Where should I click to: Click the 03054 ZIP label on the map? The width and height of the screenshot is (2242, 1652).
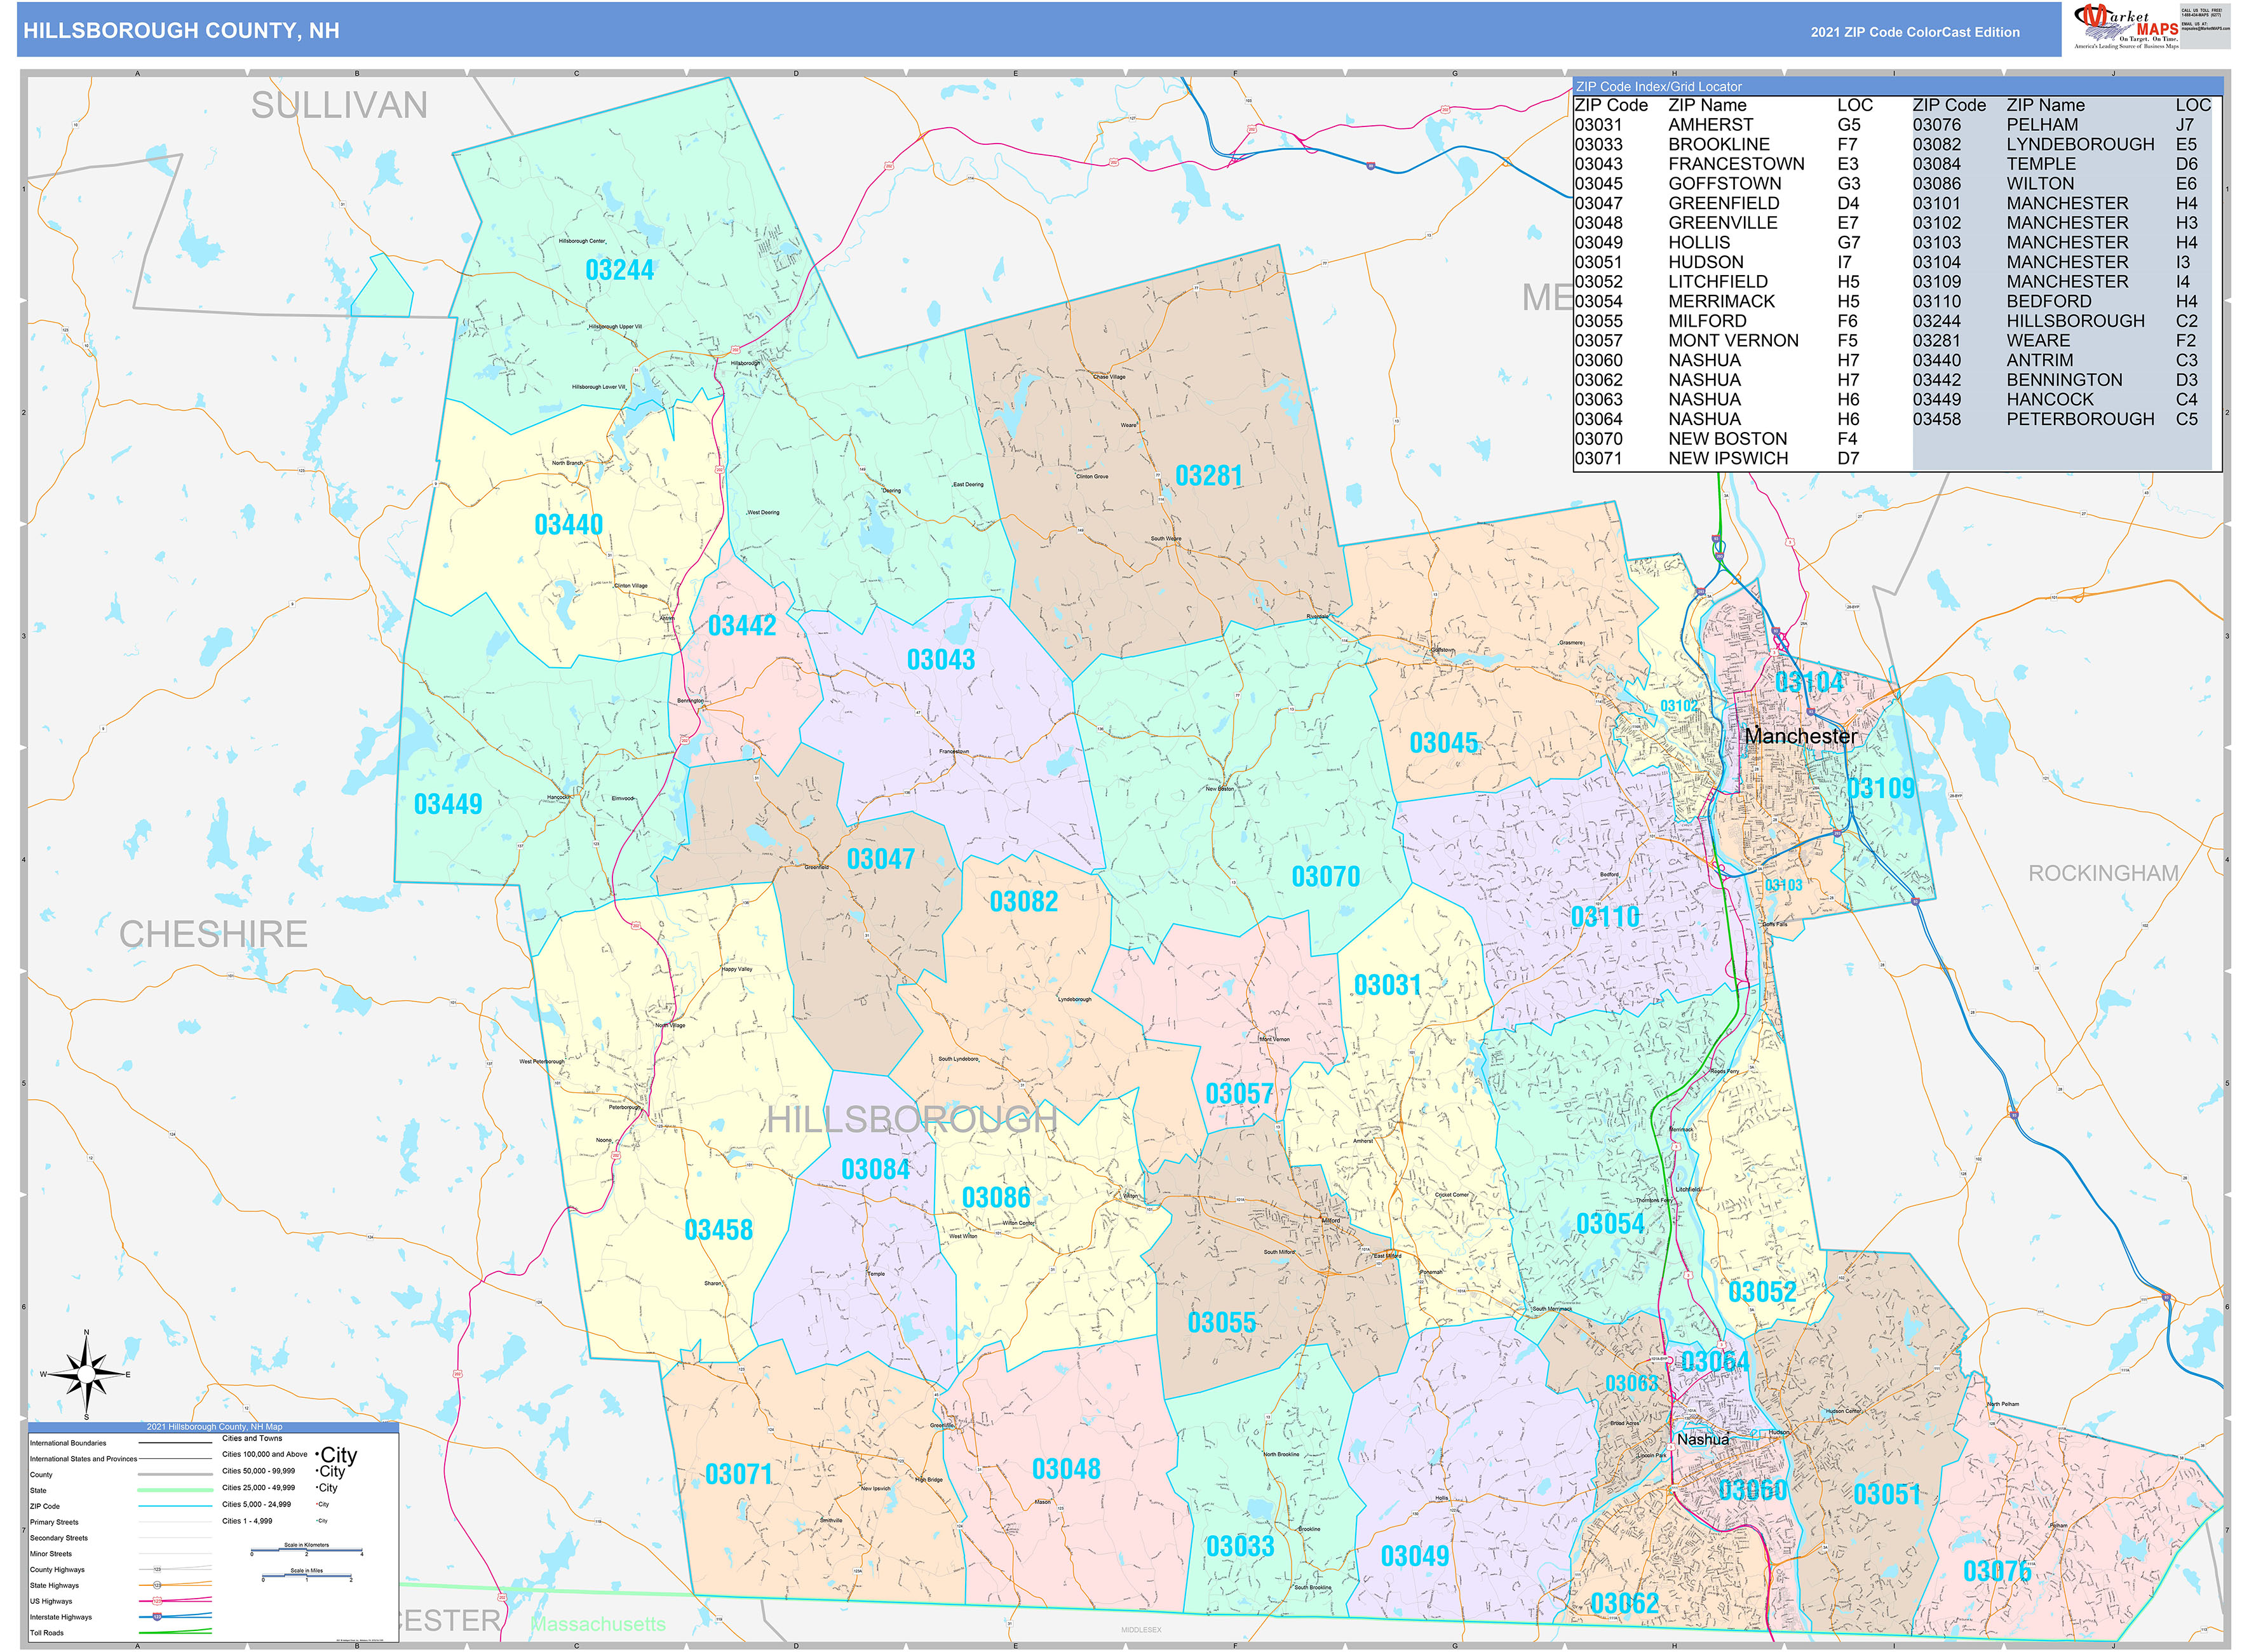1610,1224
